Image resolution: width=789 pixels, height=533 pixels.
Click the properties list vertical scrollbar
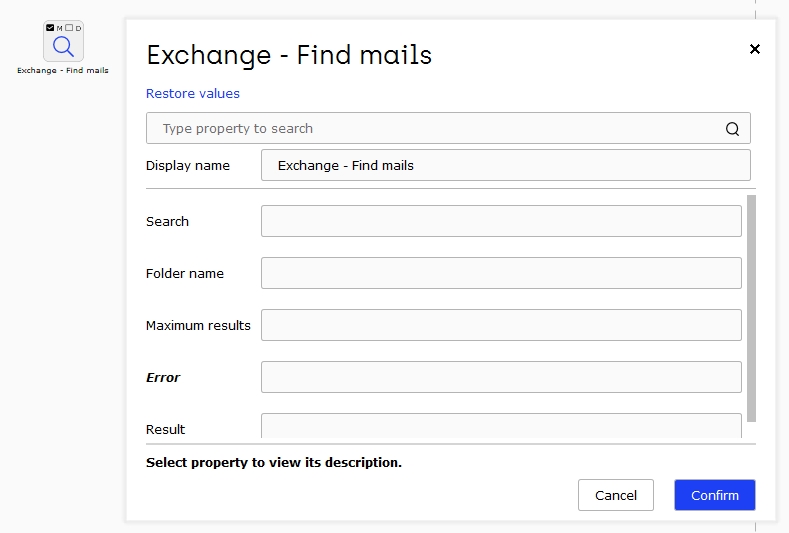pyautogui.click(x=751, y=308)
